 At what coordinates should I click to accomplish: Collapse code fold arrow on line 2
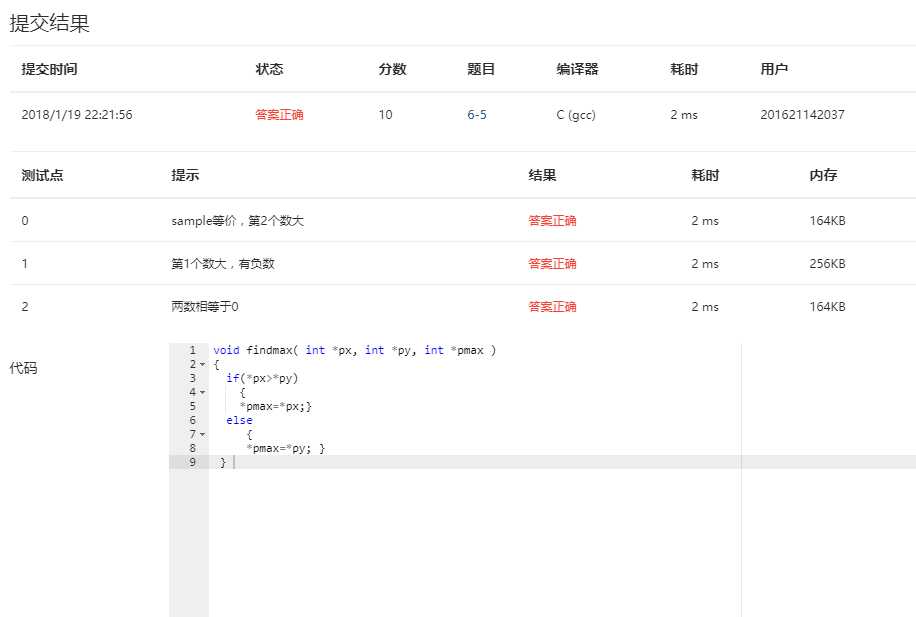coord(203,365)
